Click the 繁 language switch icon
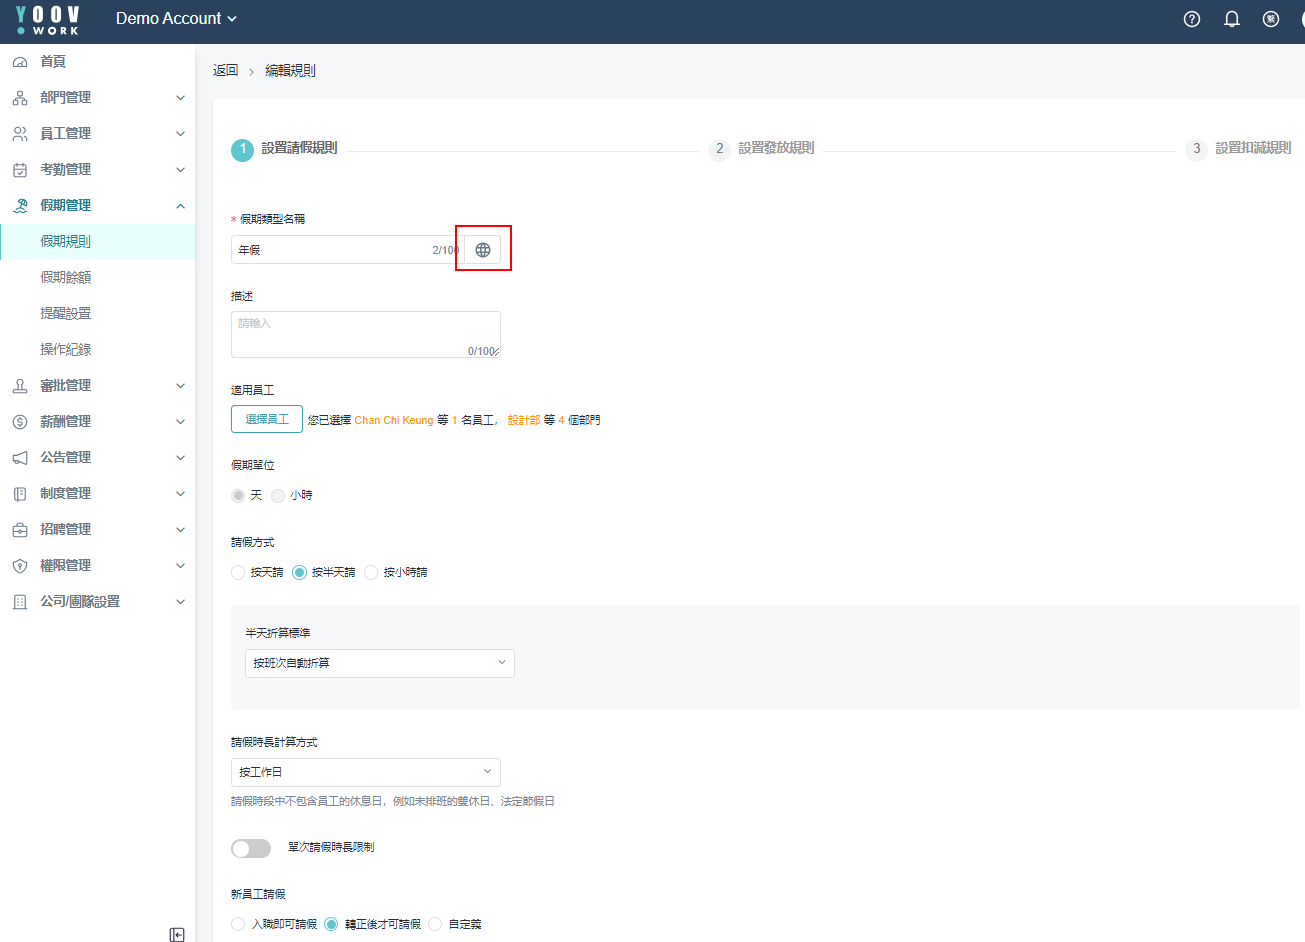This screenshot has height=942, width=1305. (x=1271, y=19)
